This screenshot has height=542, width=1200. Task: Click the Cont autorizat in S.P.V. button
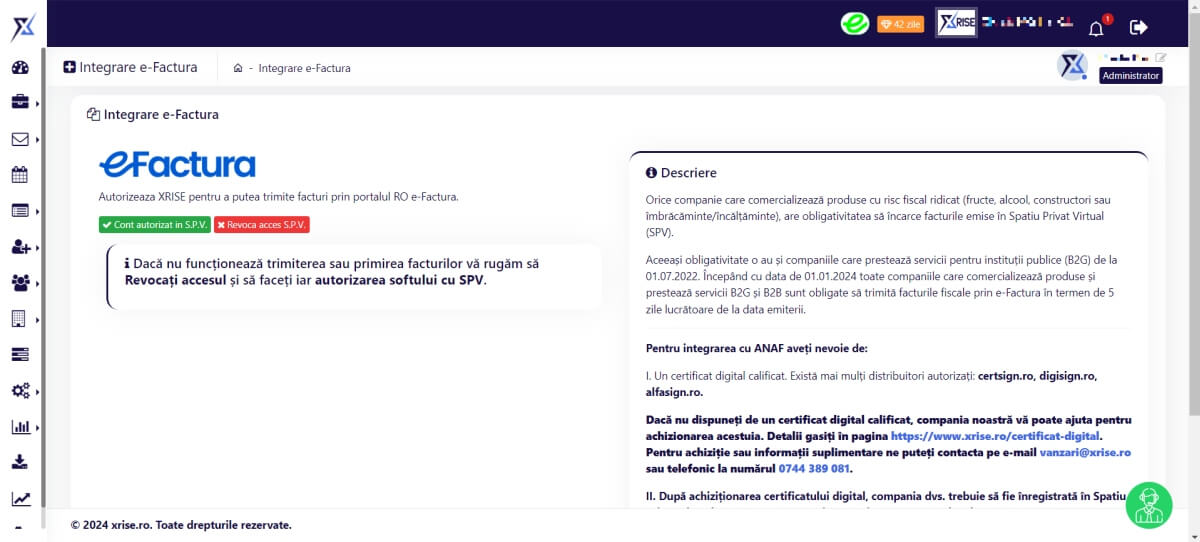click(x=155, y=225)
